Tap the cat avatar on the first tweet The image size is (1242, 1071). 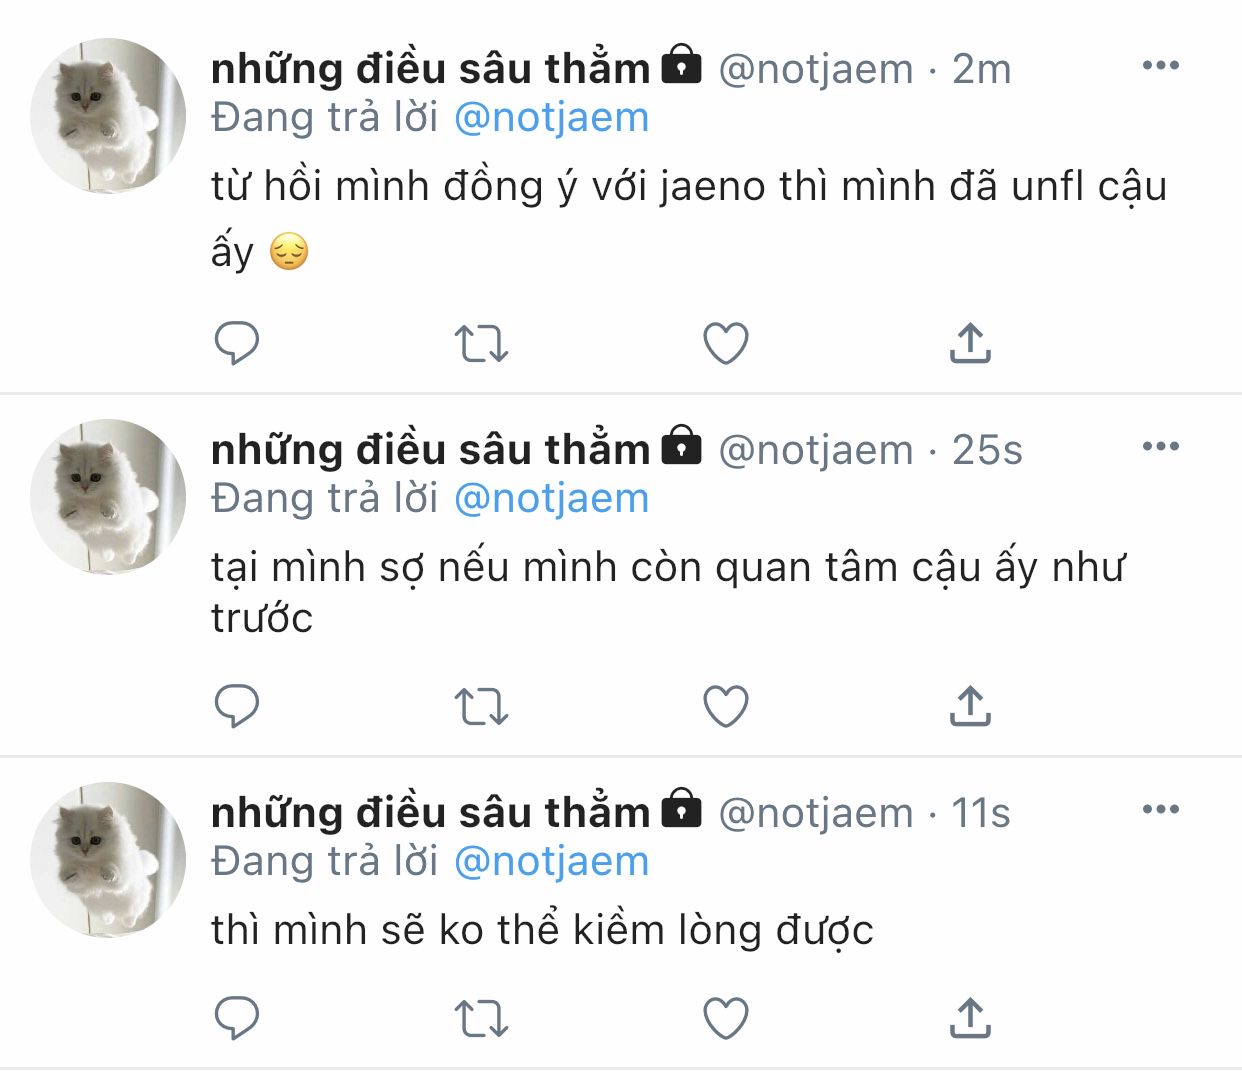(108, 116)
